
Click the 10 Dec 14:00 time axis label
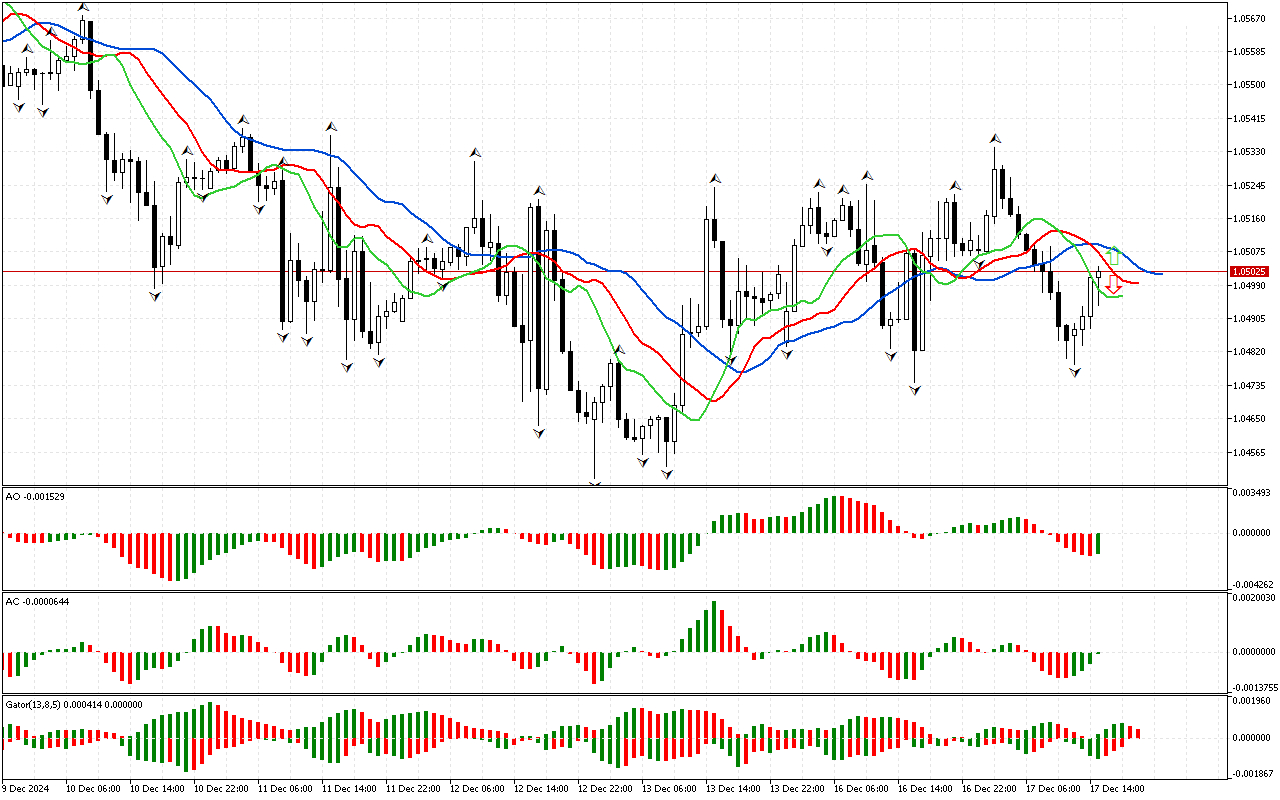[x=157, y=789]
